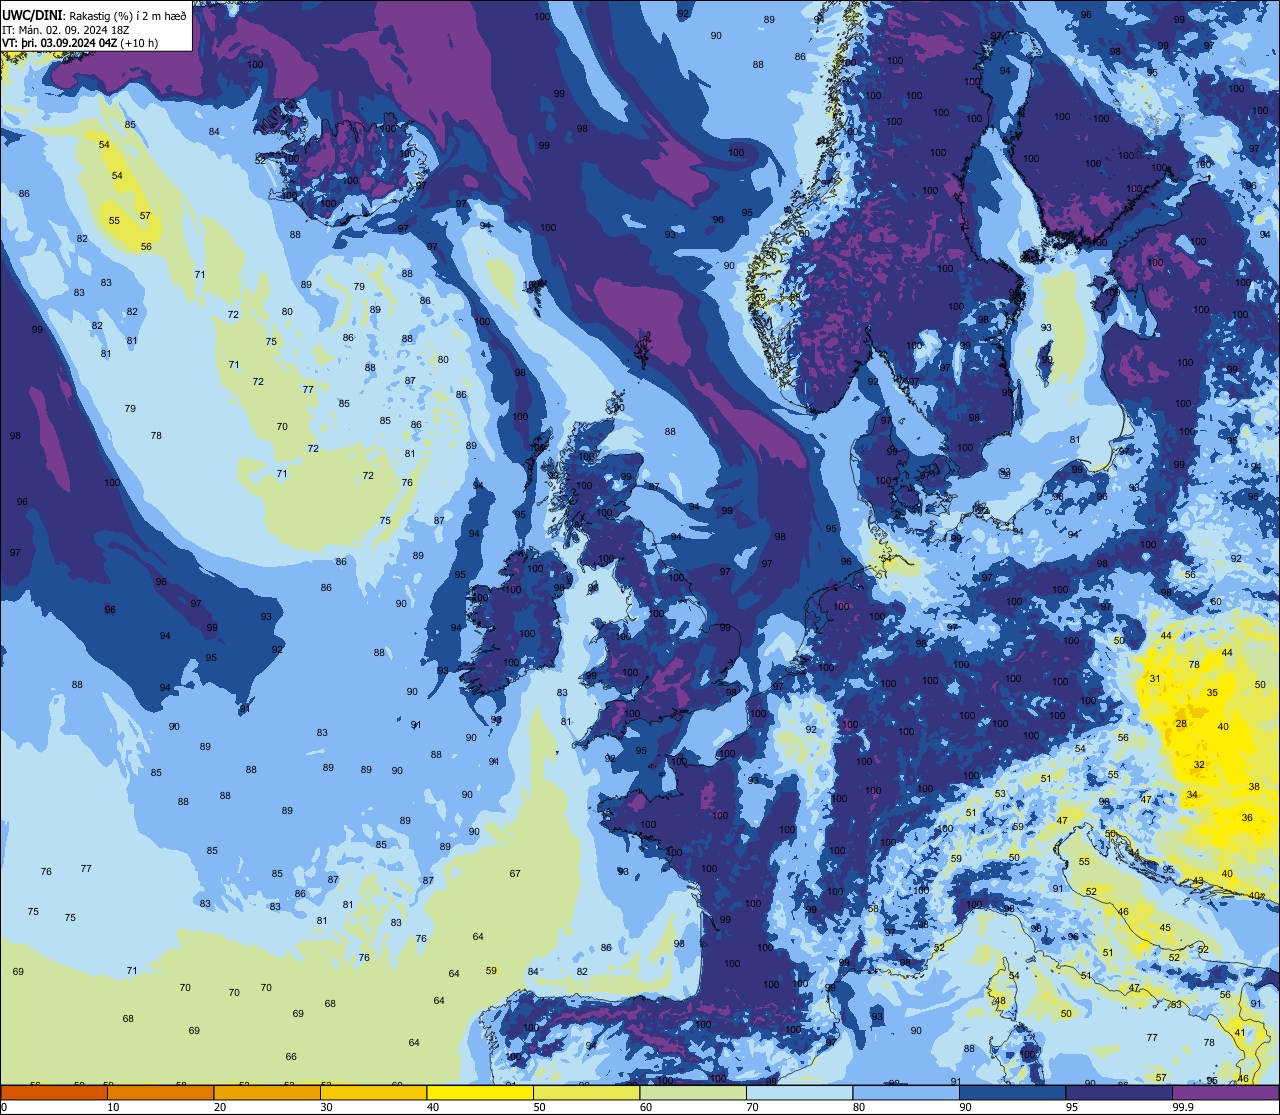The image size is (1280, 1115).
Task: Click the map humidity value '34'
Action: point(1192,795)
